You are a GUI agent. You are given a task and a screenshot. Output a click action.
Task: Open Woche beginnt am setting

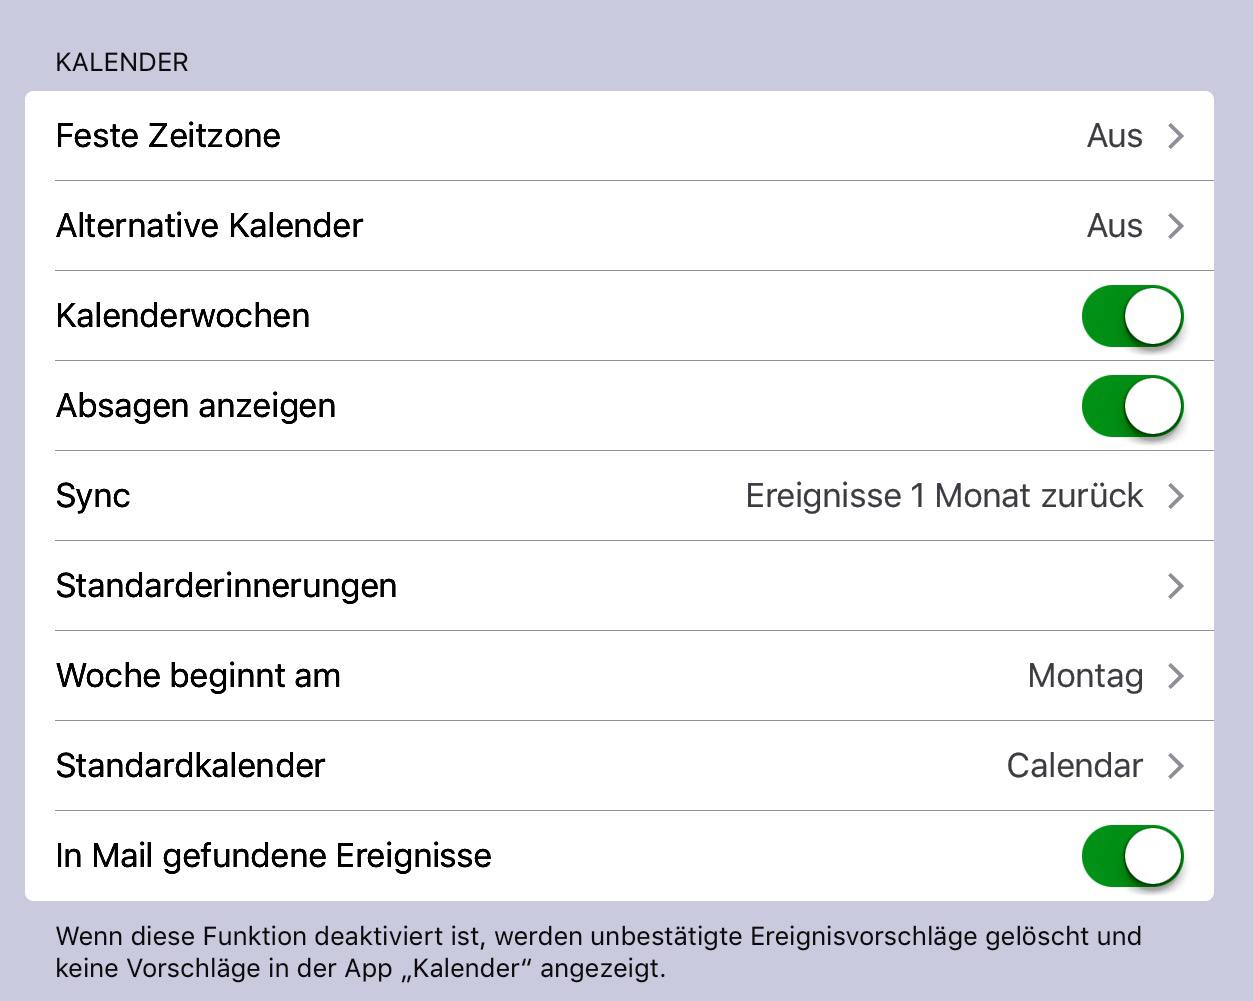(x=619, y=676)
